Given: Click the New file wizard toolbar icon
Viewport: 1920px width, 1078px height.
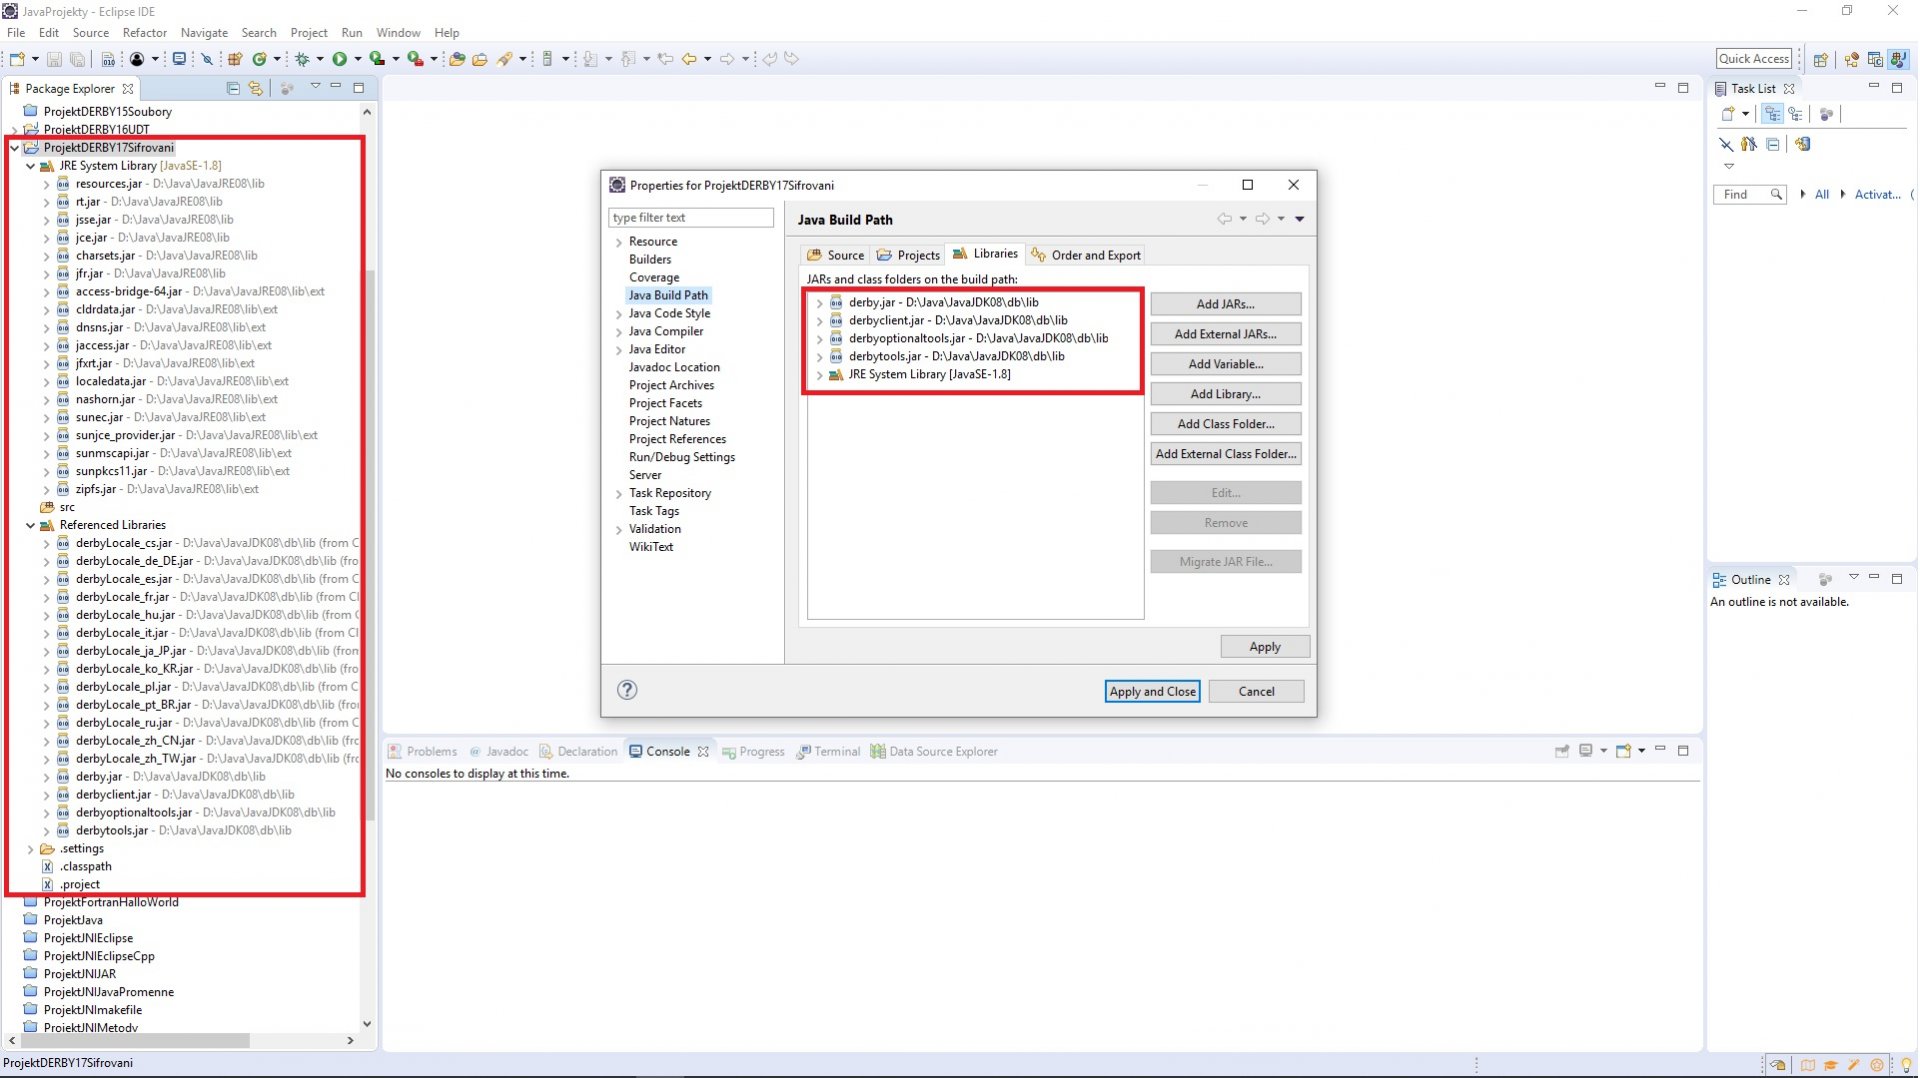Looking at the screenshot, I should coord(17,59).
